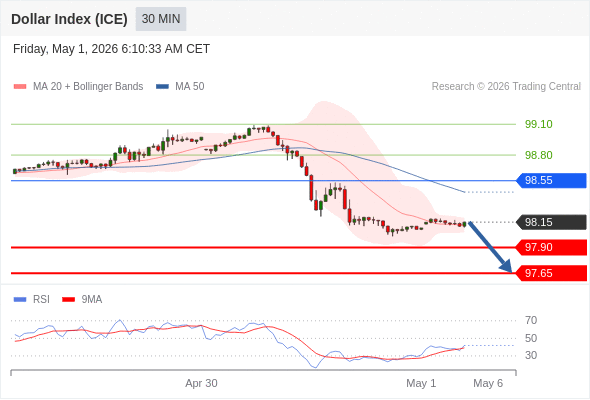The width and height of the screenshot is (590, 400).
Task: Click the RSI legend label
Action: point(41,300)
